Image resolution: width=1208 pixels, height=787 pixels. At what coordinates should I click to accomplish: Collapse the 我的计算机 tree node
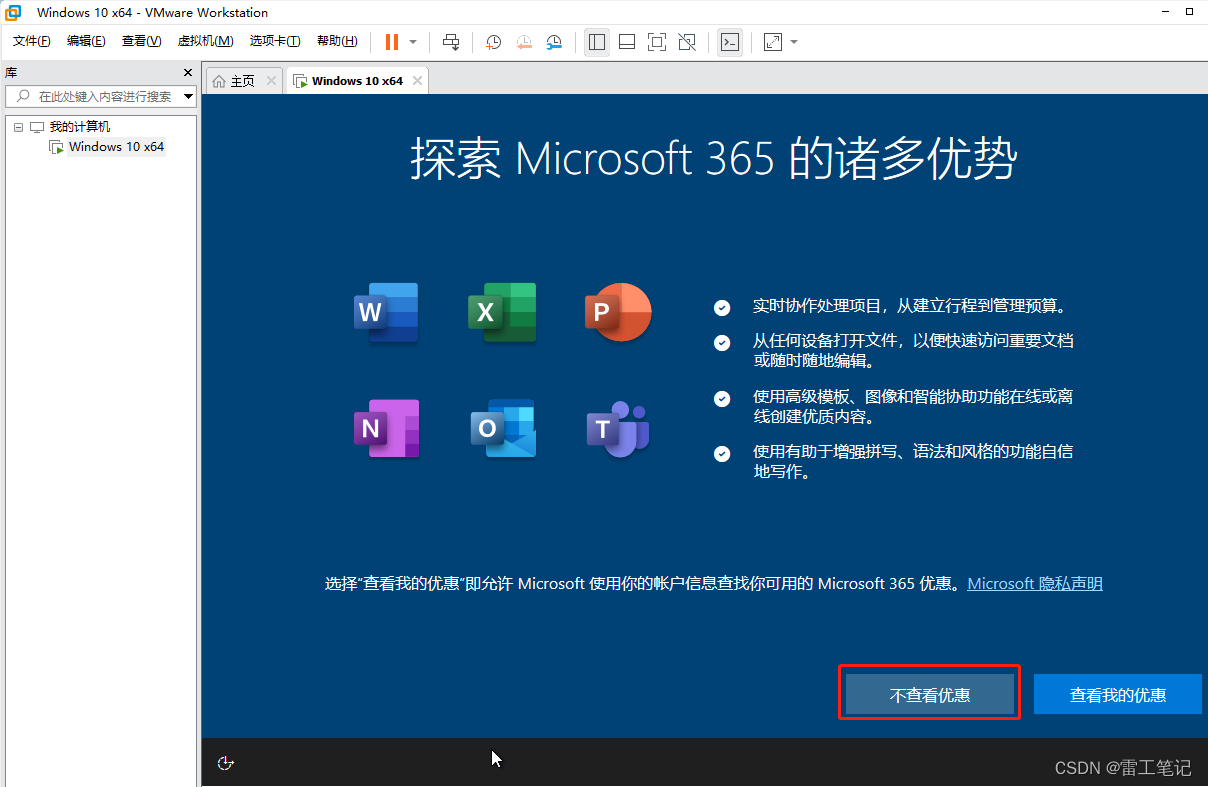pyautogui.click(x=18, y=127)
